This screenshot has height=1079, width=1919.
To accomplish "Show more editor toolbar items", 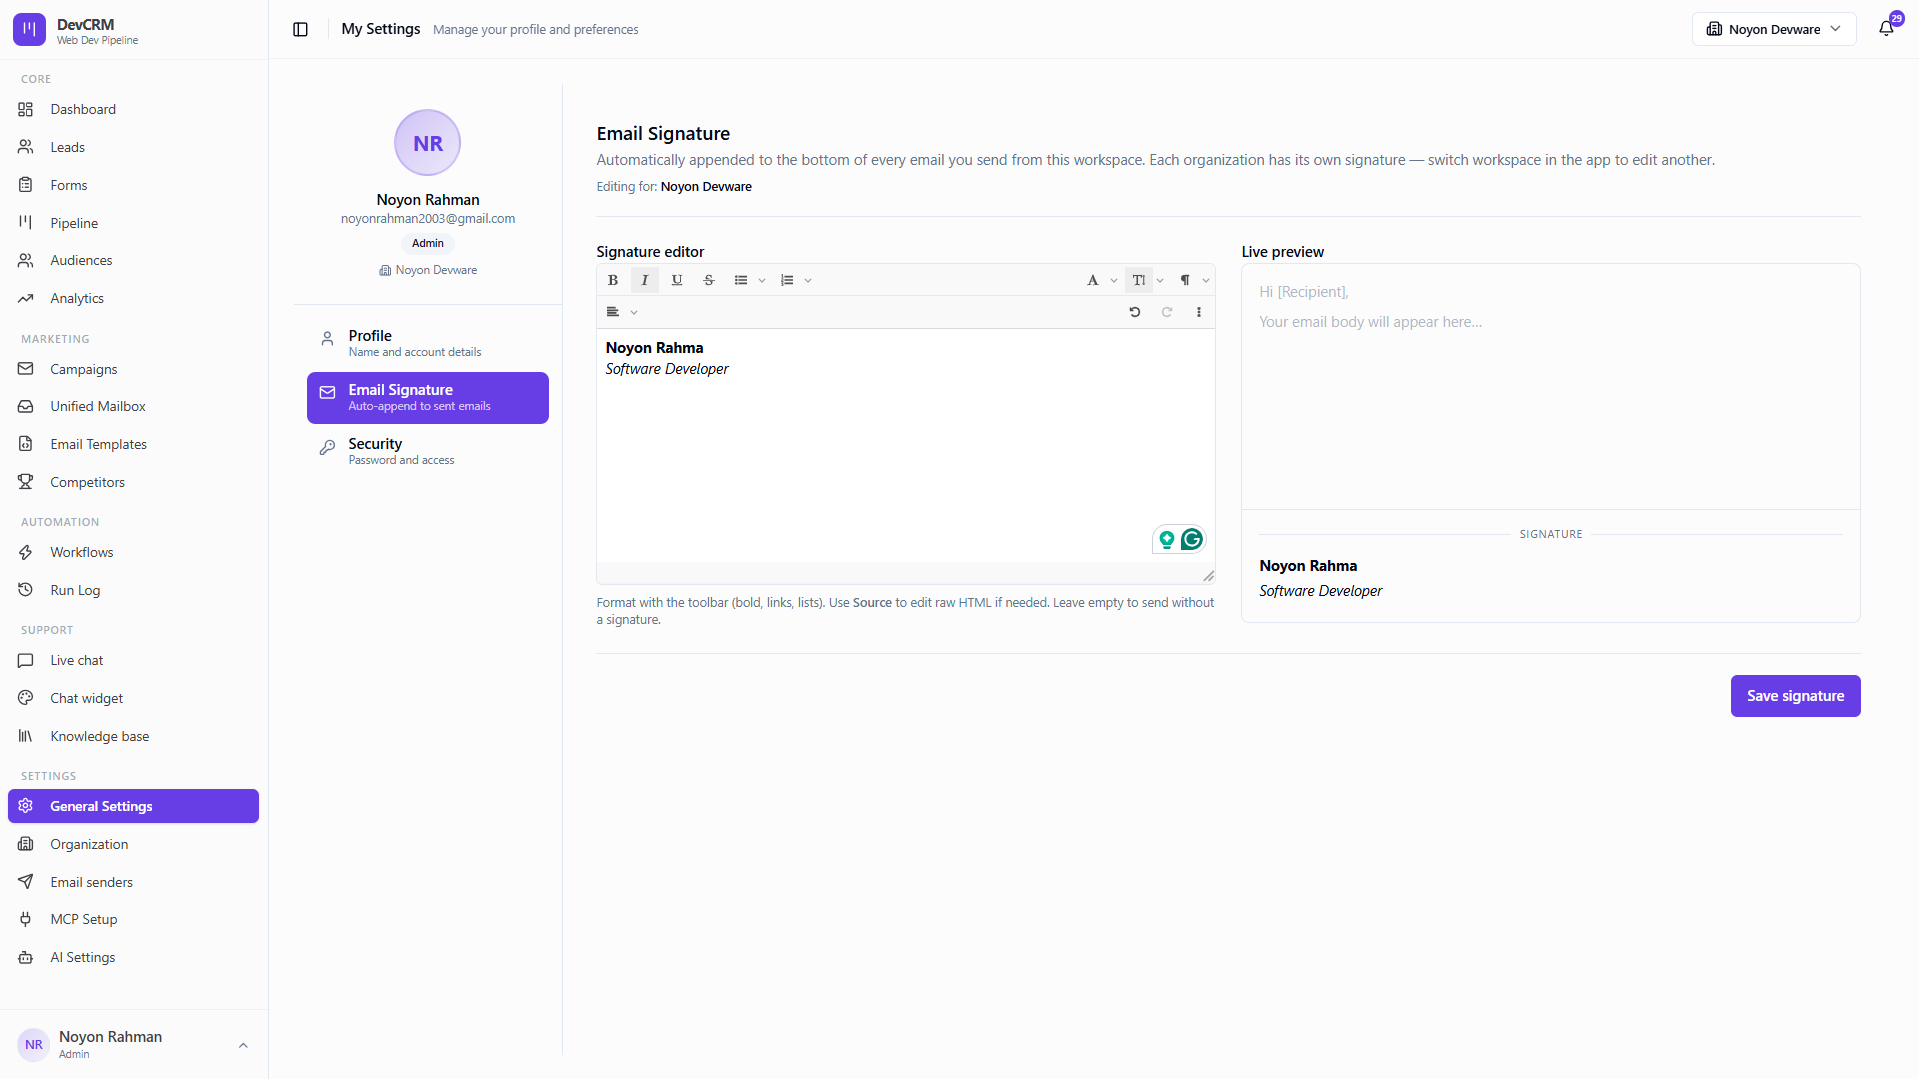I will pos(1199,312).
